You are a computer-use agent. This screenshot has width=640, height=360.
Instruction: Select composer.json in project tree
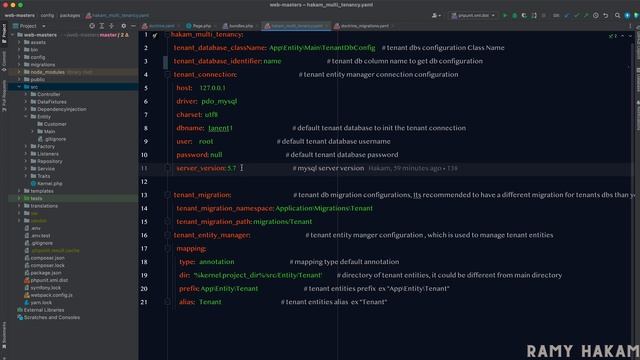pos(44,258)
